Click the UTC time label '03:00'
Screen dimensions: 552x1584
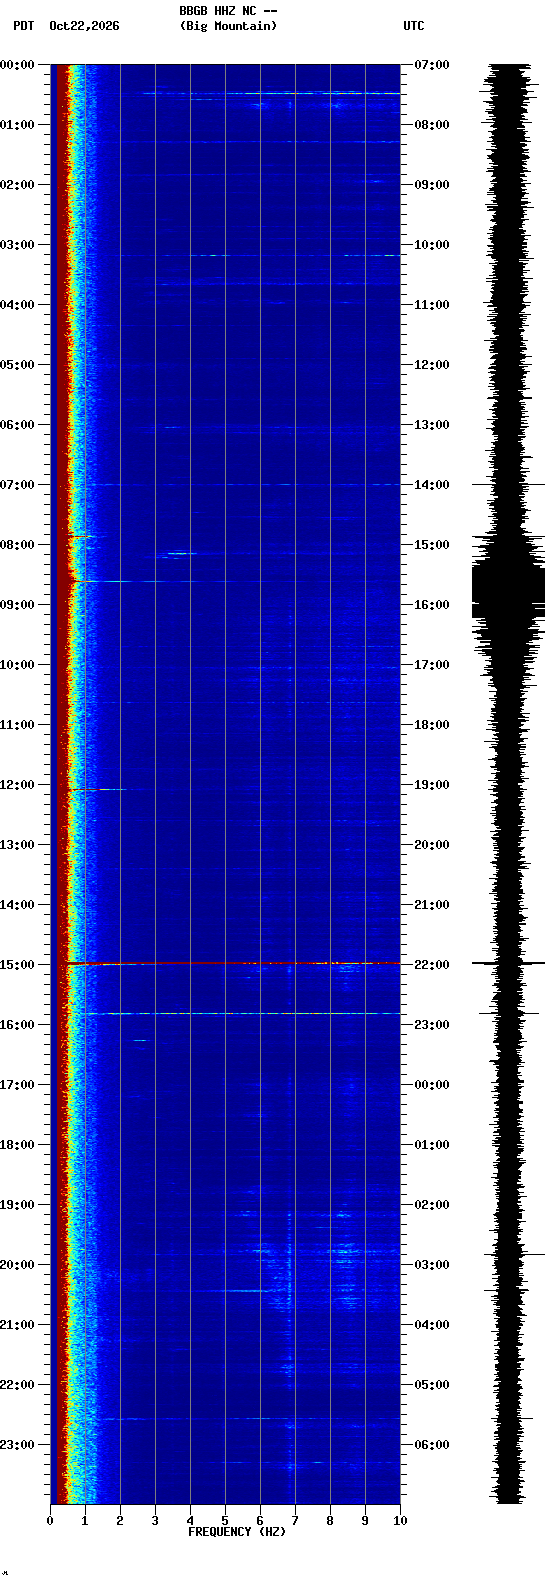pyautogui.click(x=432, y=1265)
